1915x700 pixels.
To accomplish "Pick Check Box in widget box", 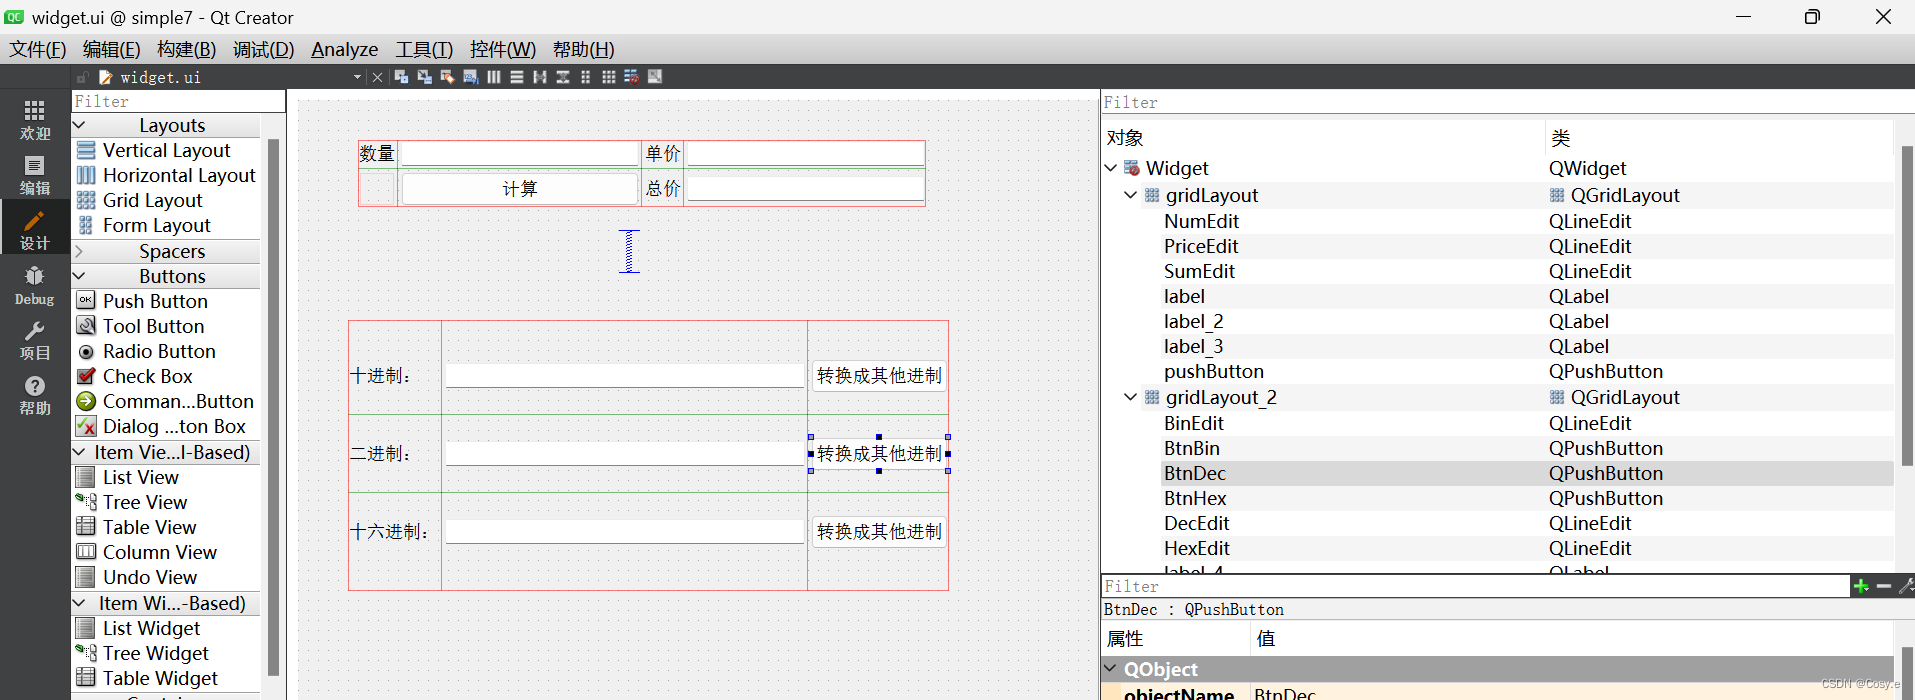I will [x=166, y=376].
